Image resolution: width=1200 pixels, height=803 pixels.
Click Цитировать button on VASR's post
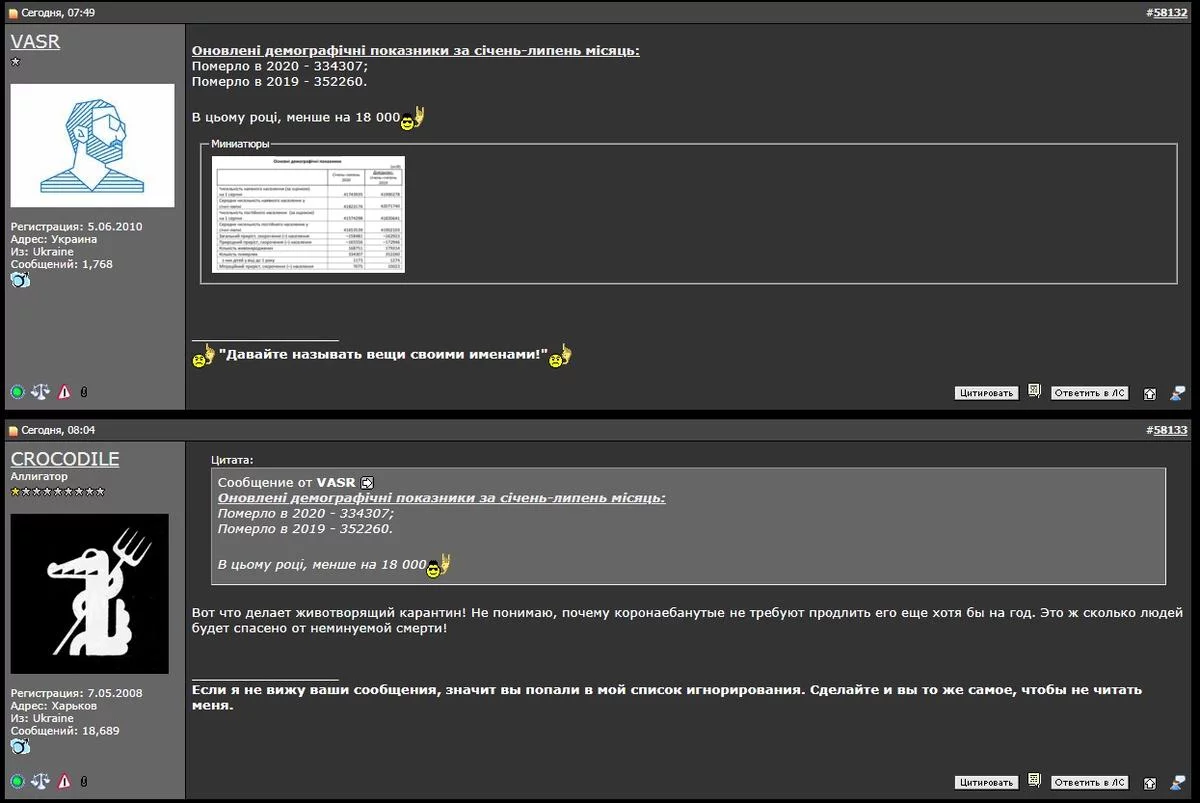click(986, 393)
